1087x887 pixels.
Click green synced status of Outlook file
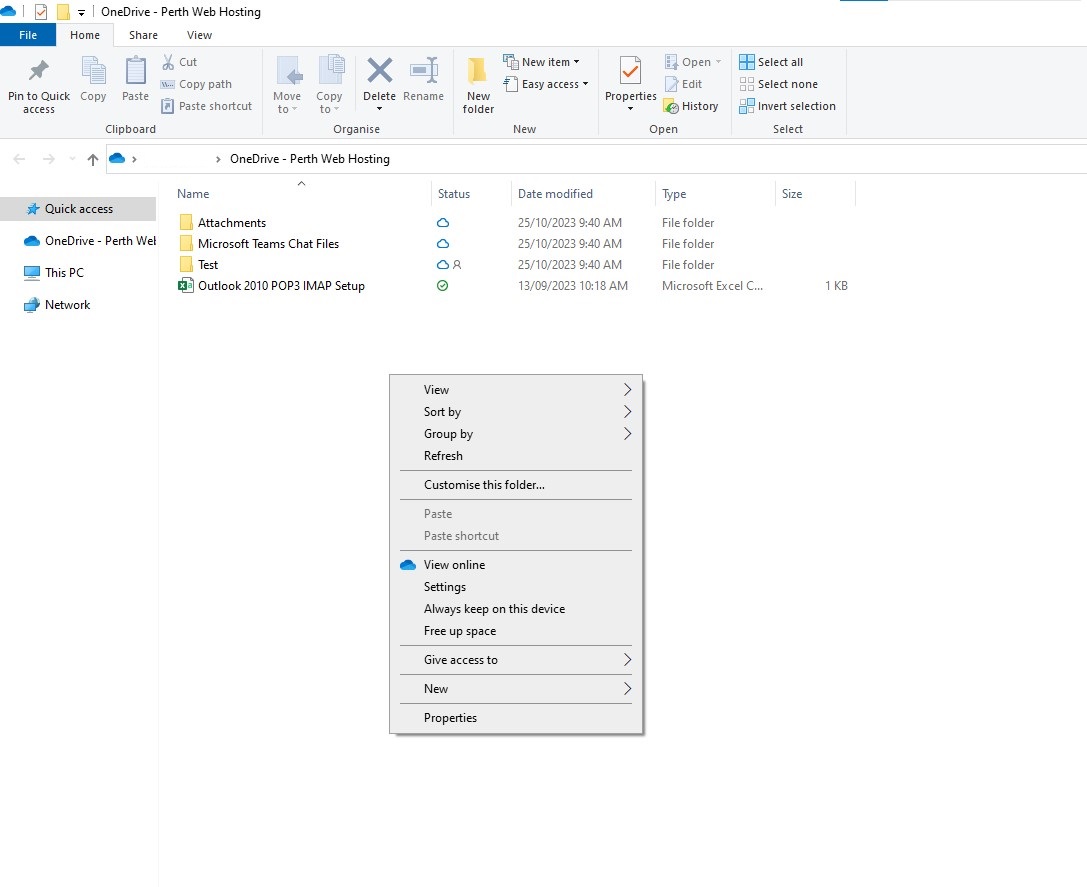point(442,286)
